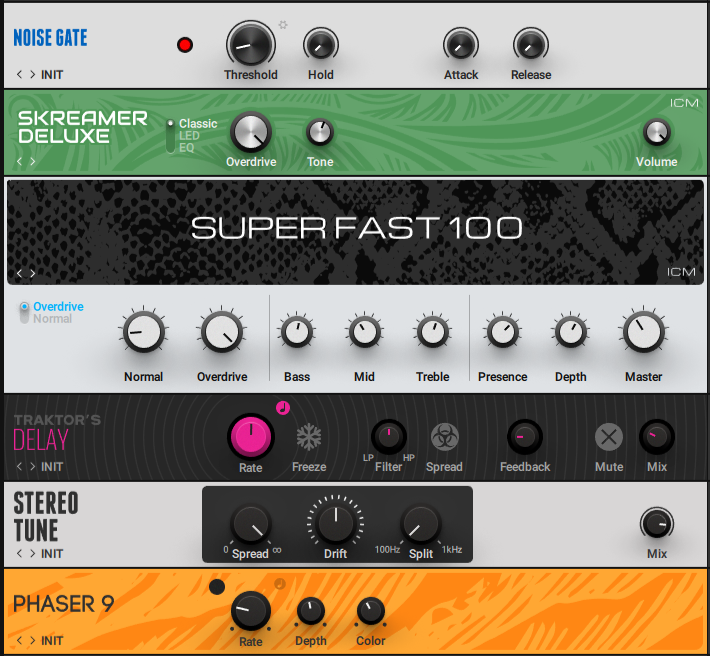
Task: Go to next Stereo Tune preset
Action: tap(33, 553)
